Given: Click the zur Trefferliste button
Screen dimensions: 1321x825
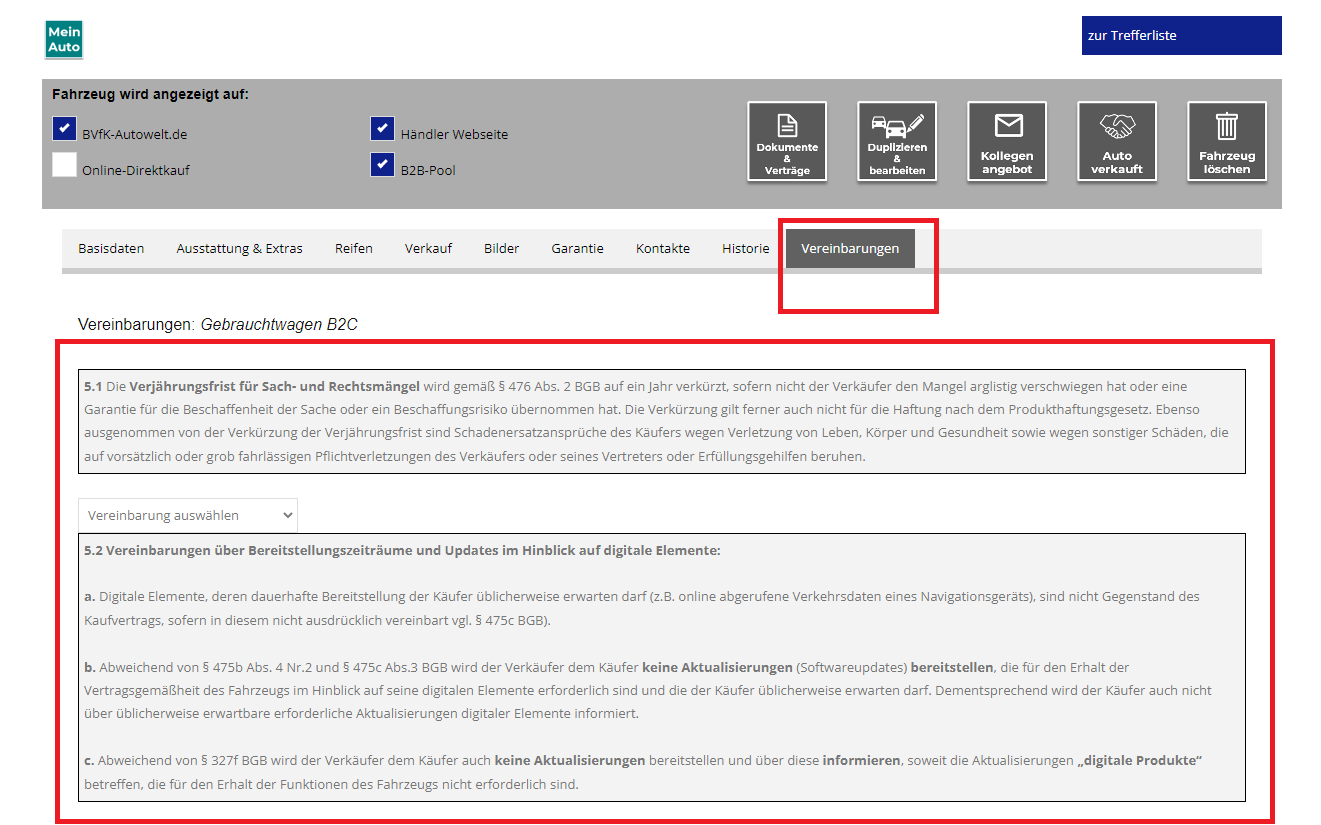Looking at the screenshot, I should pos(1182,35).
